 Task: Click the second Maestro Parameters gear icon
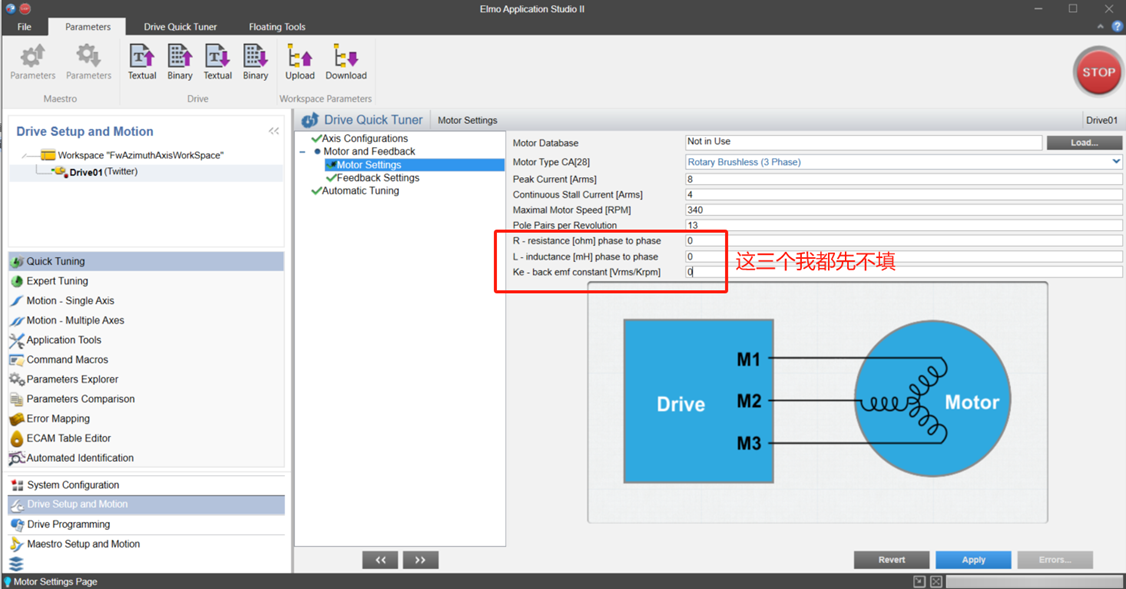88,56
